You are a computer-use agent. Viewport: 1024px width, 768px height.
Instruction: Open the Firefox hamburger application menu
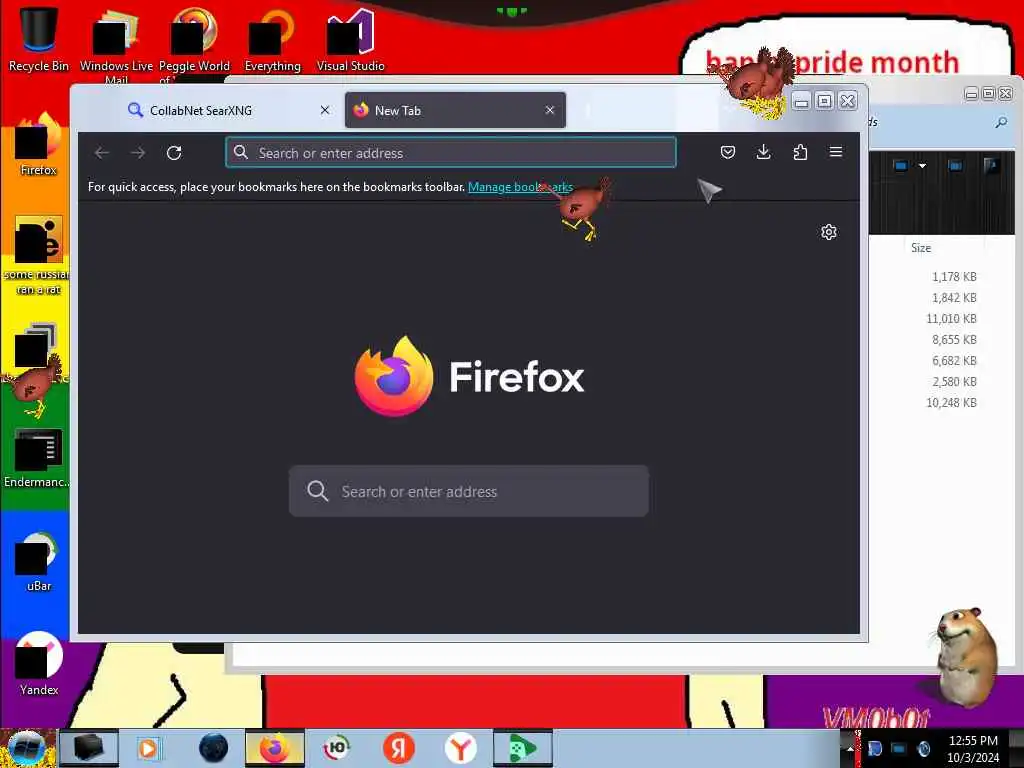[x=836, y=152]
